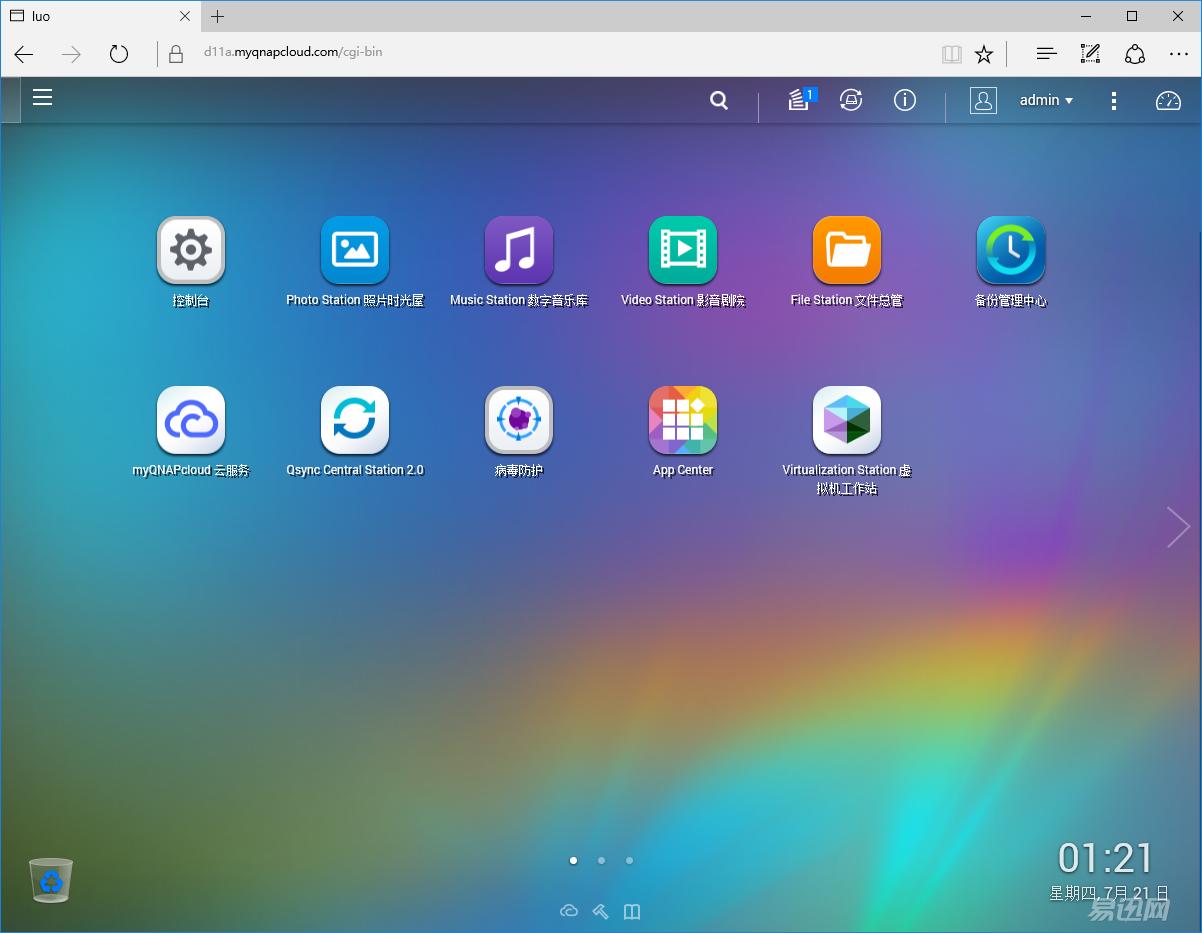This screenshot has height=933, width=1202.
Task: Launch App Center
Action: click(683, 421)
